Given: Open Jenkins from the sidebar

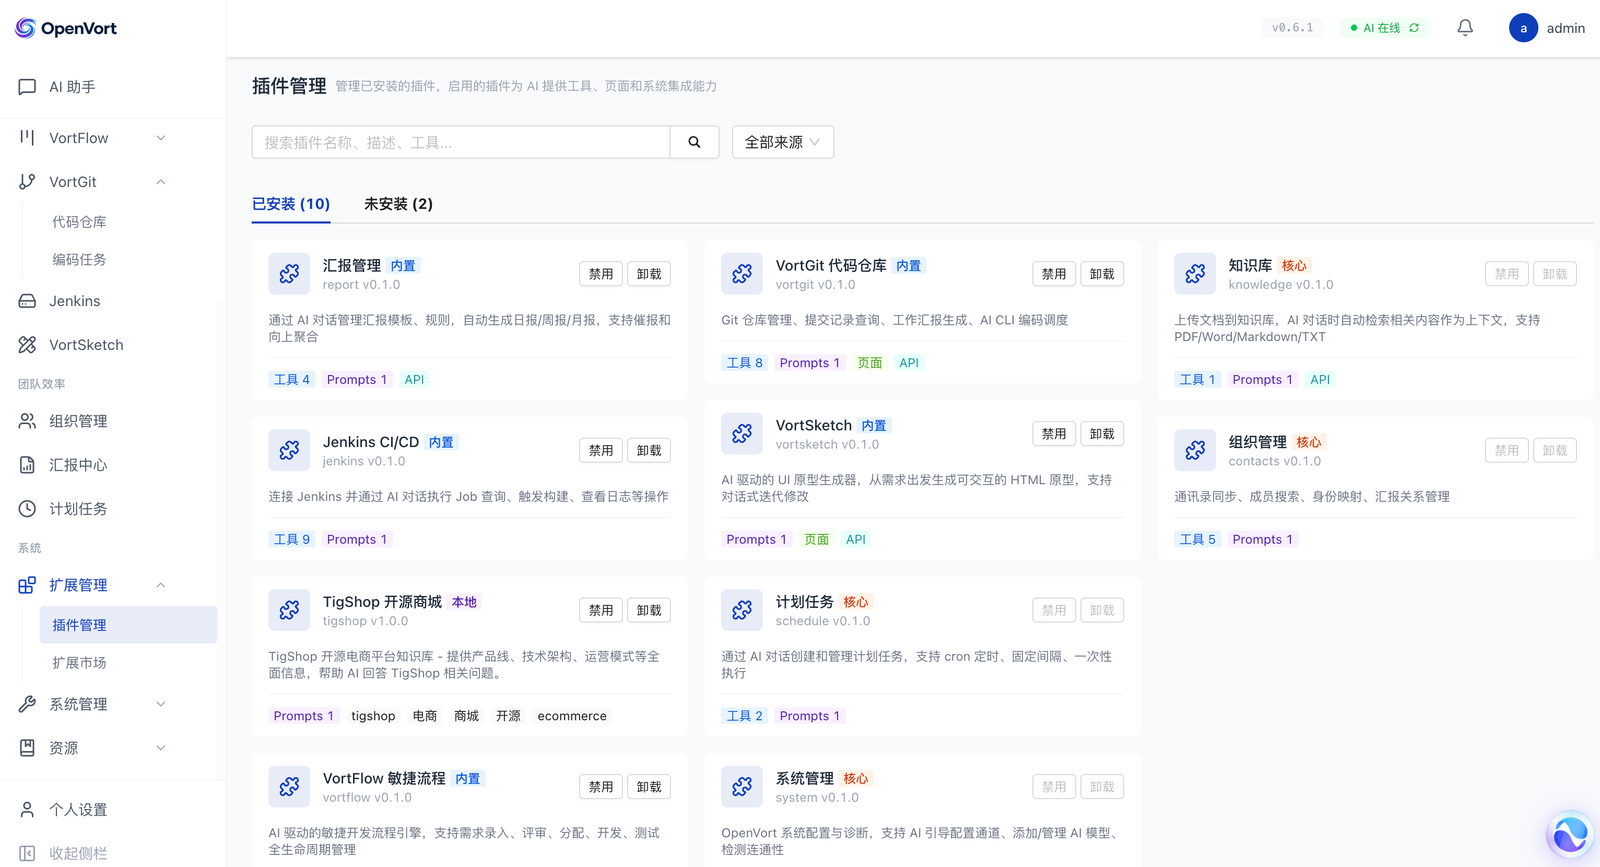Looking at the screenshot, I should tap(75, 301).
